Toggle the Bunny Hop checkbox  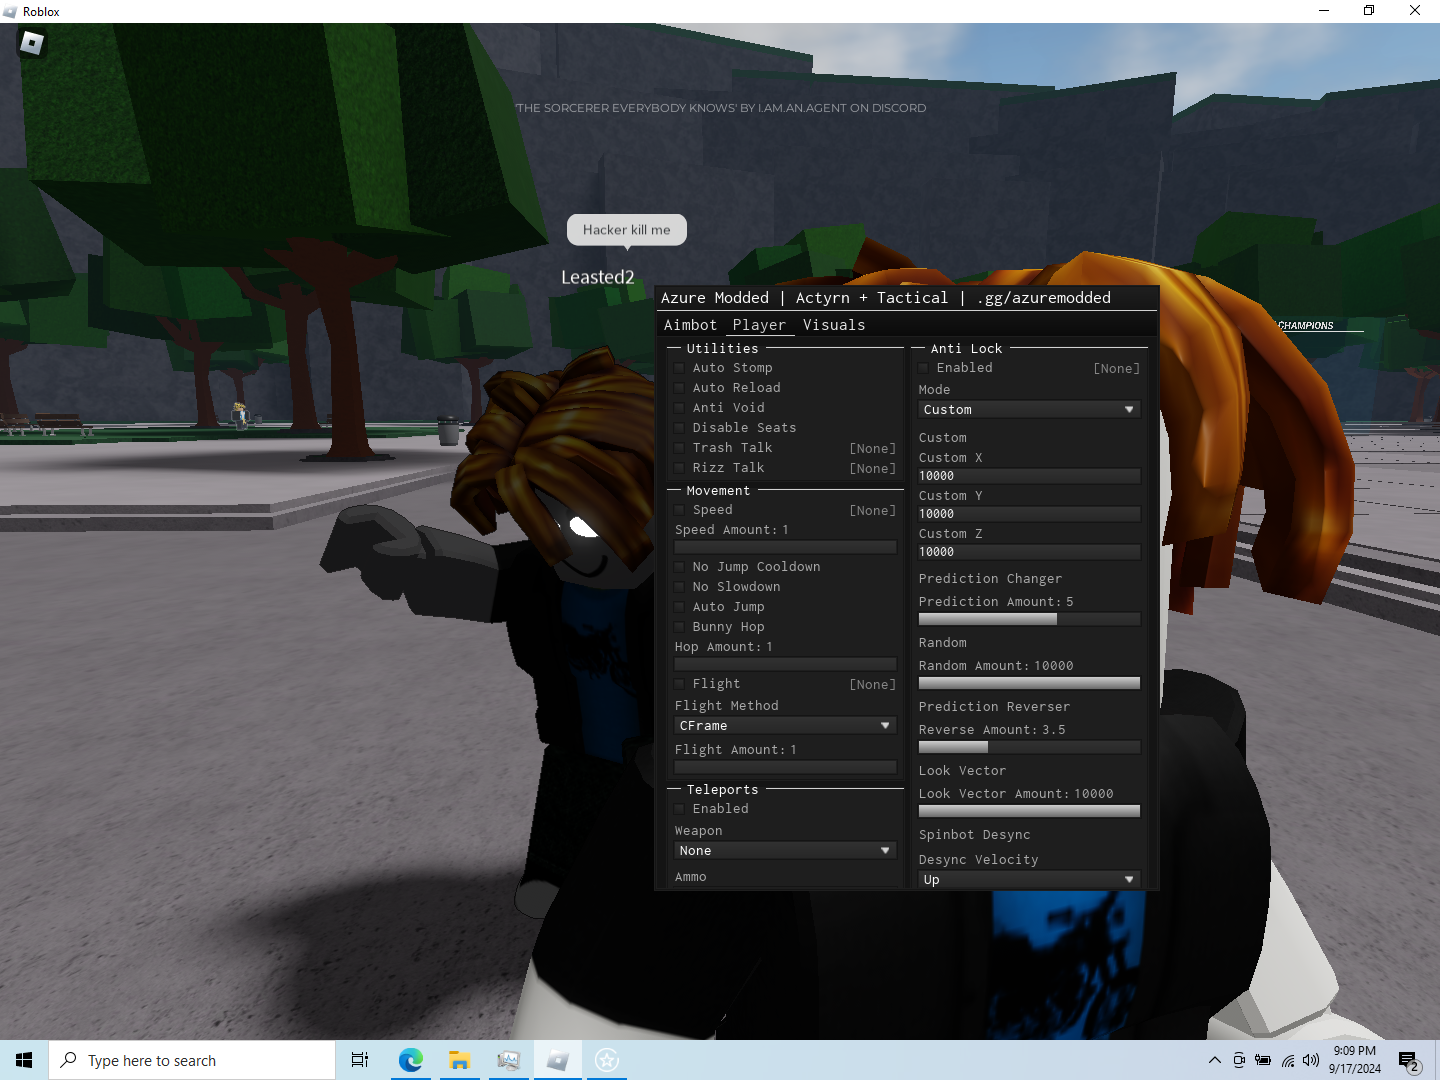(x=680, y=627)
